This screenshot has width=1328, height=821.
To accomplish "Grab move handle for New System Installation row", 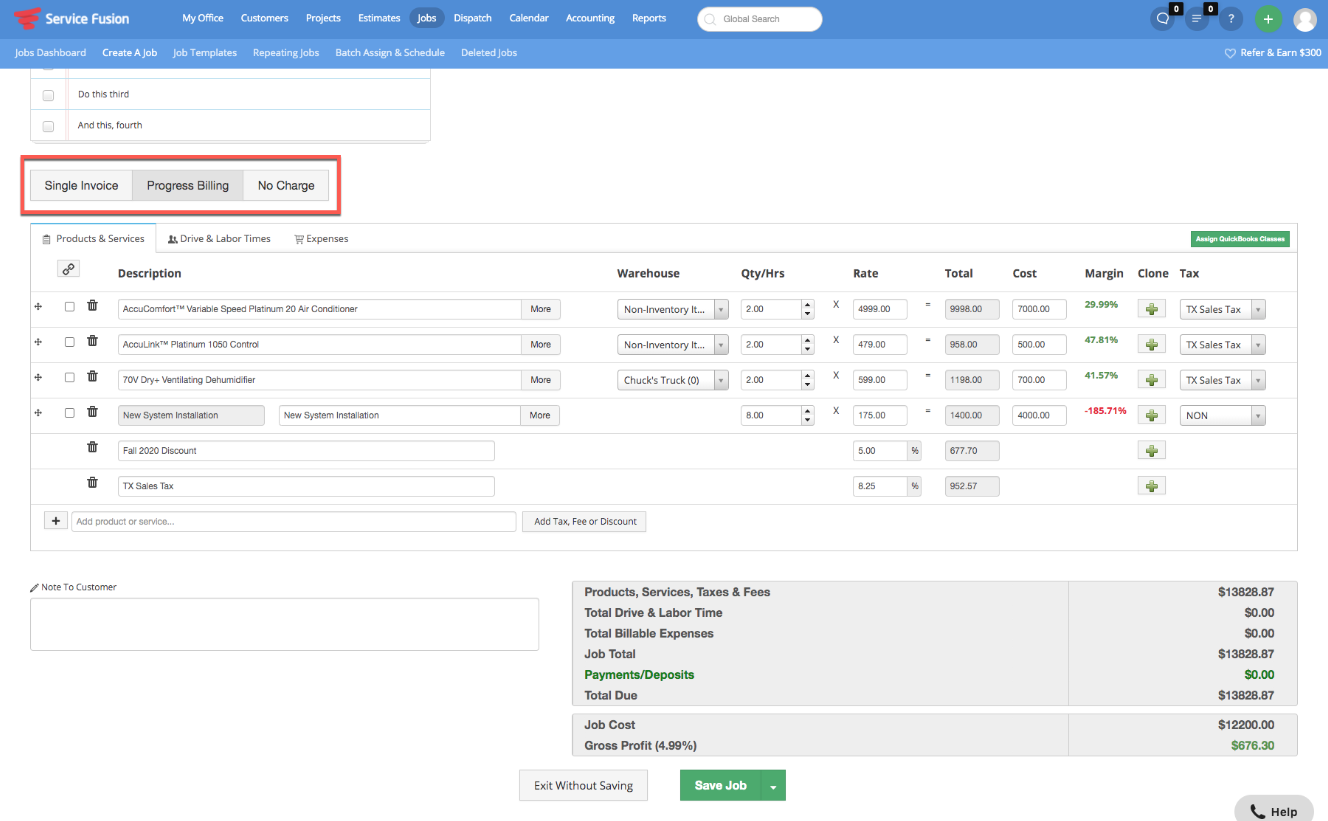I will pos(38,412).
